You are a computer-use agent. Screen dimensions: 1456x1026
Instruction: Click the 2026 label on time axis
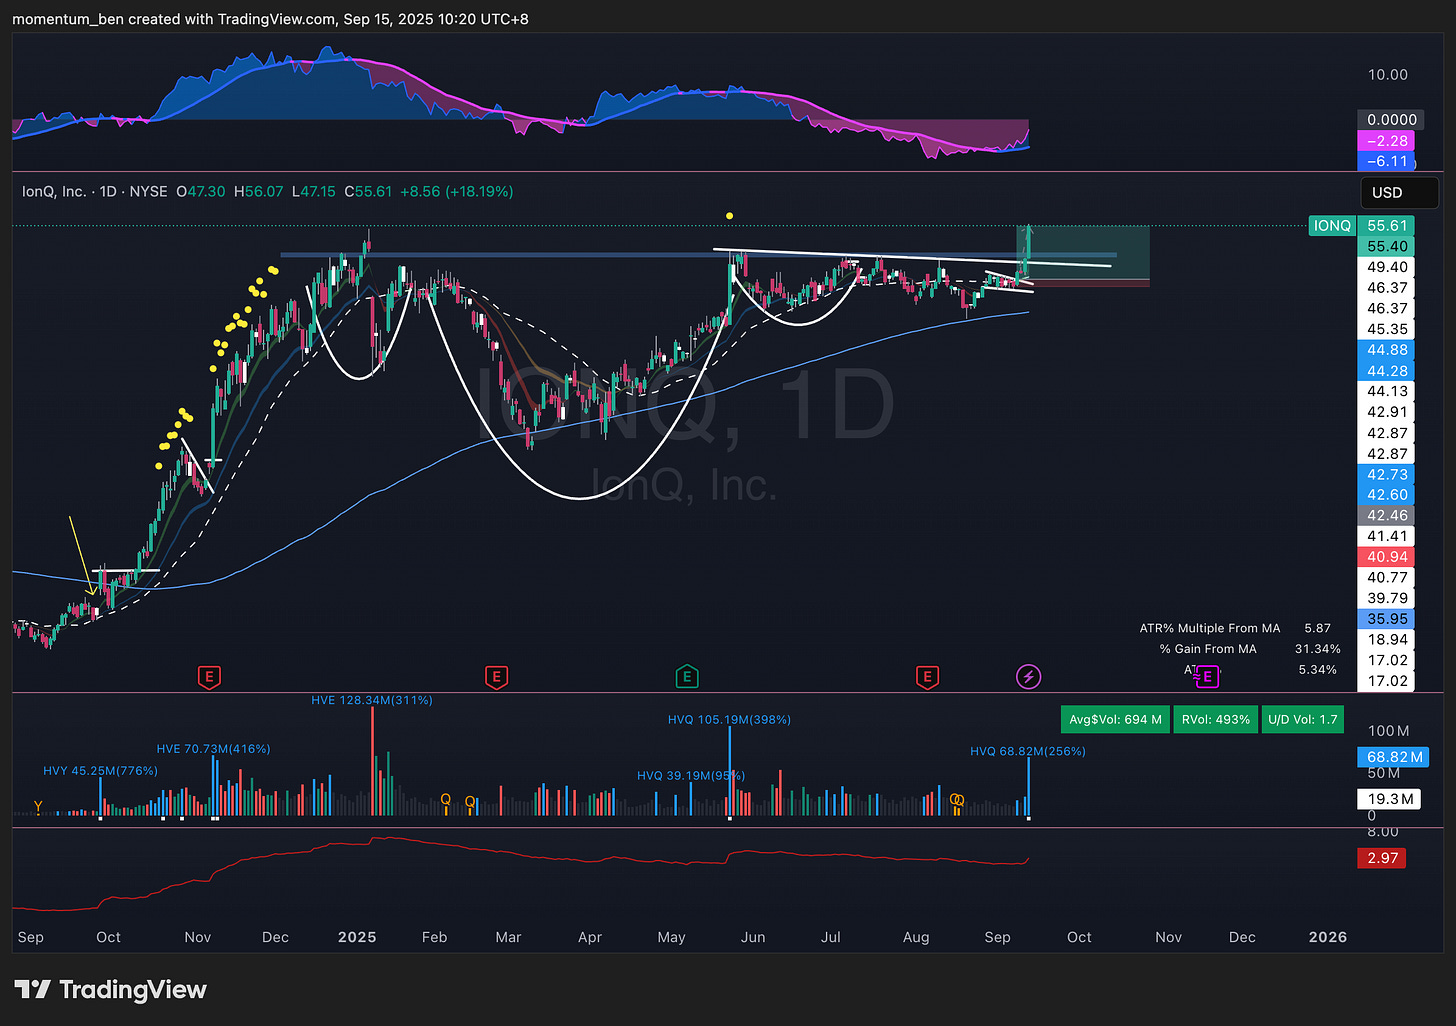point(1328,937)
